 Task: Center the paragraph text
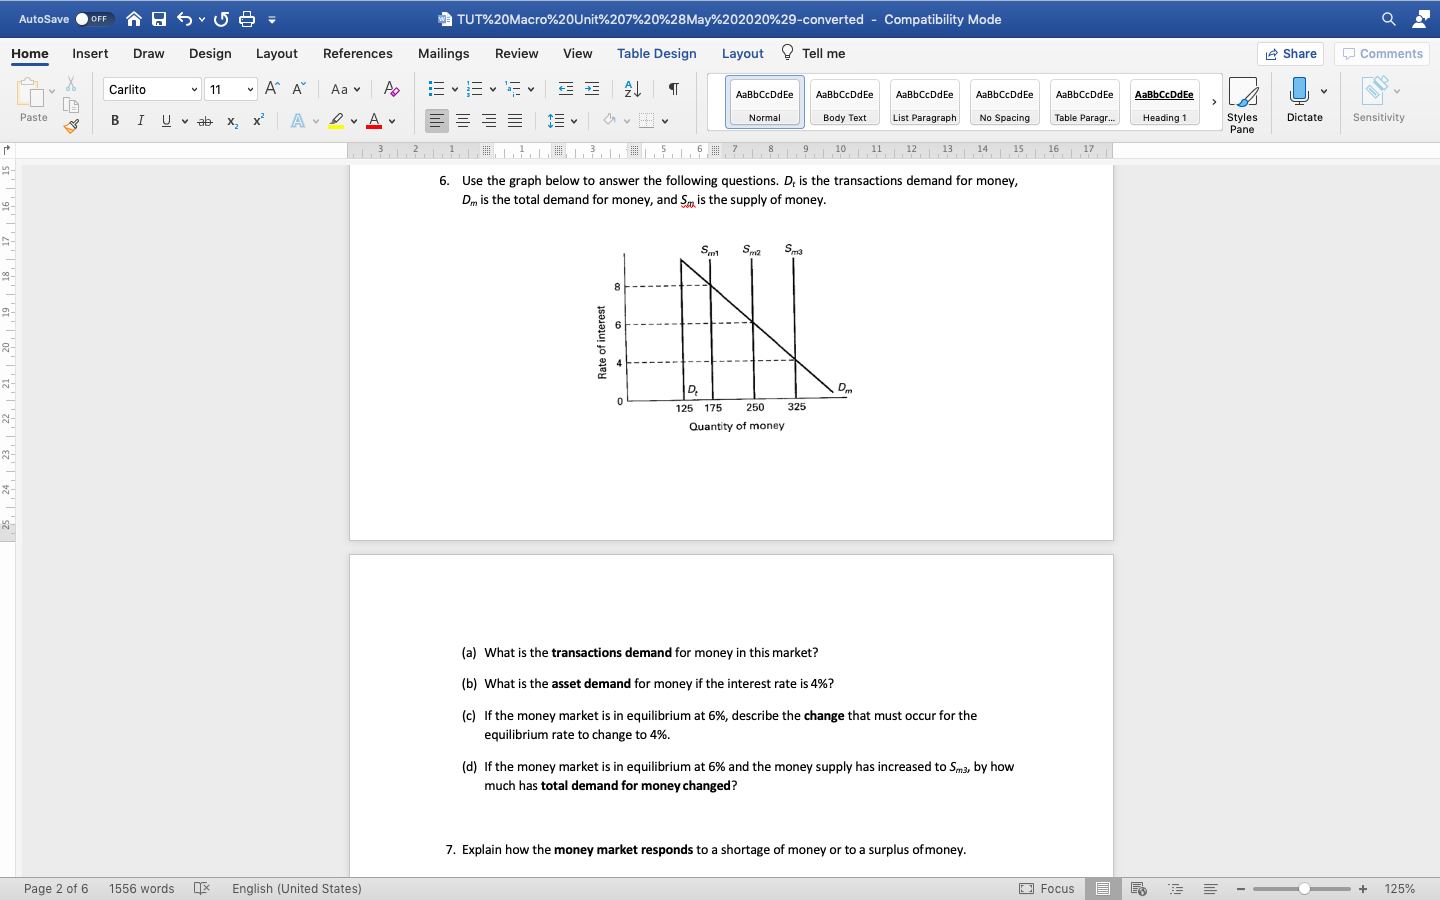(x=463, y=121)
